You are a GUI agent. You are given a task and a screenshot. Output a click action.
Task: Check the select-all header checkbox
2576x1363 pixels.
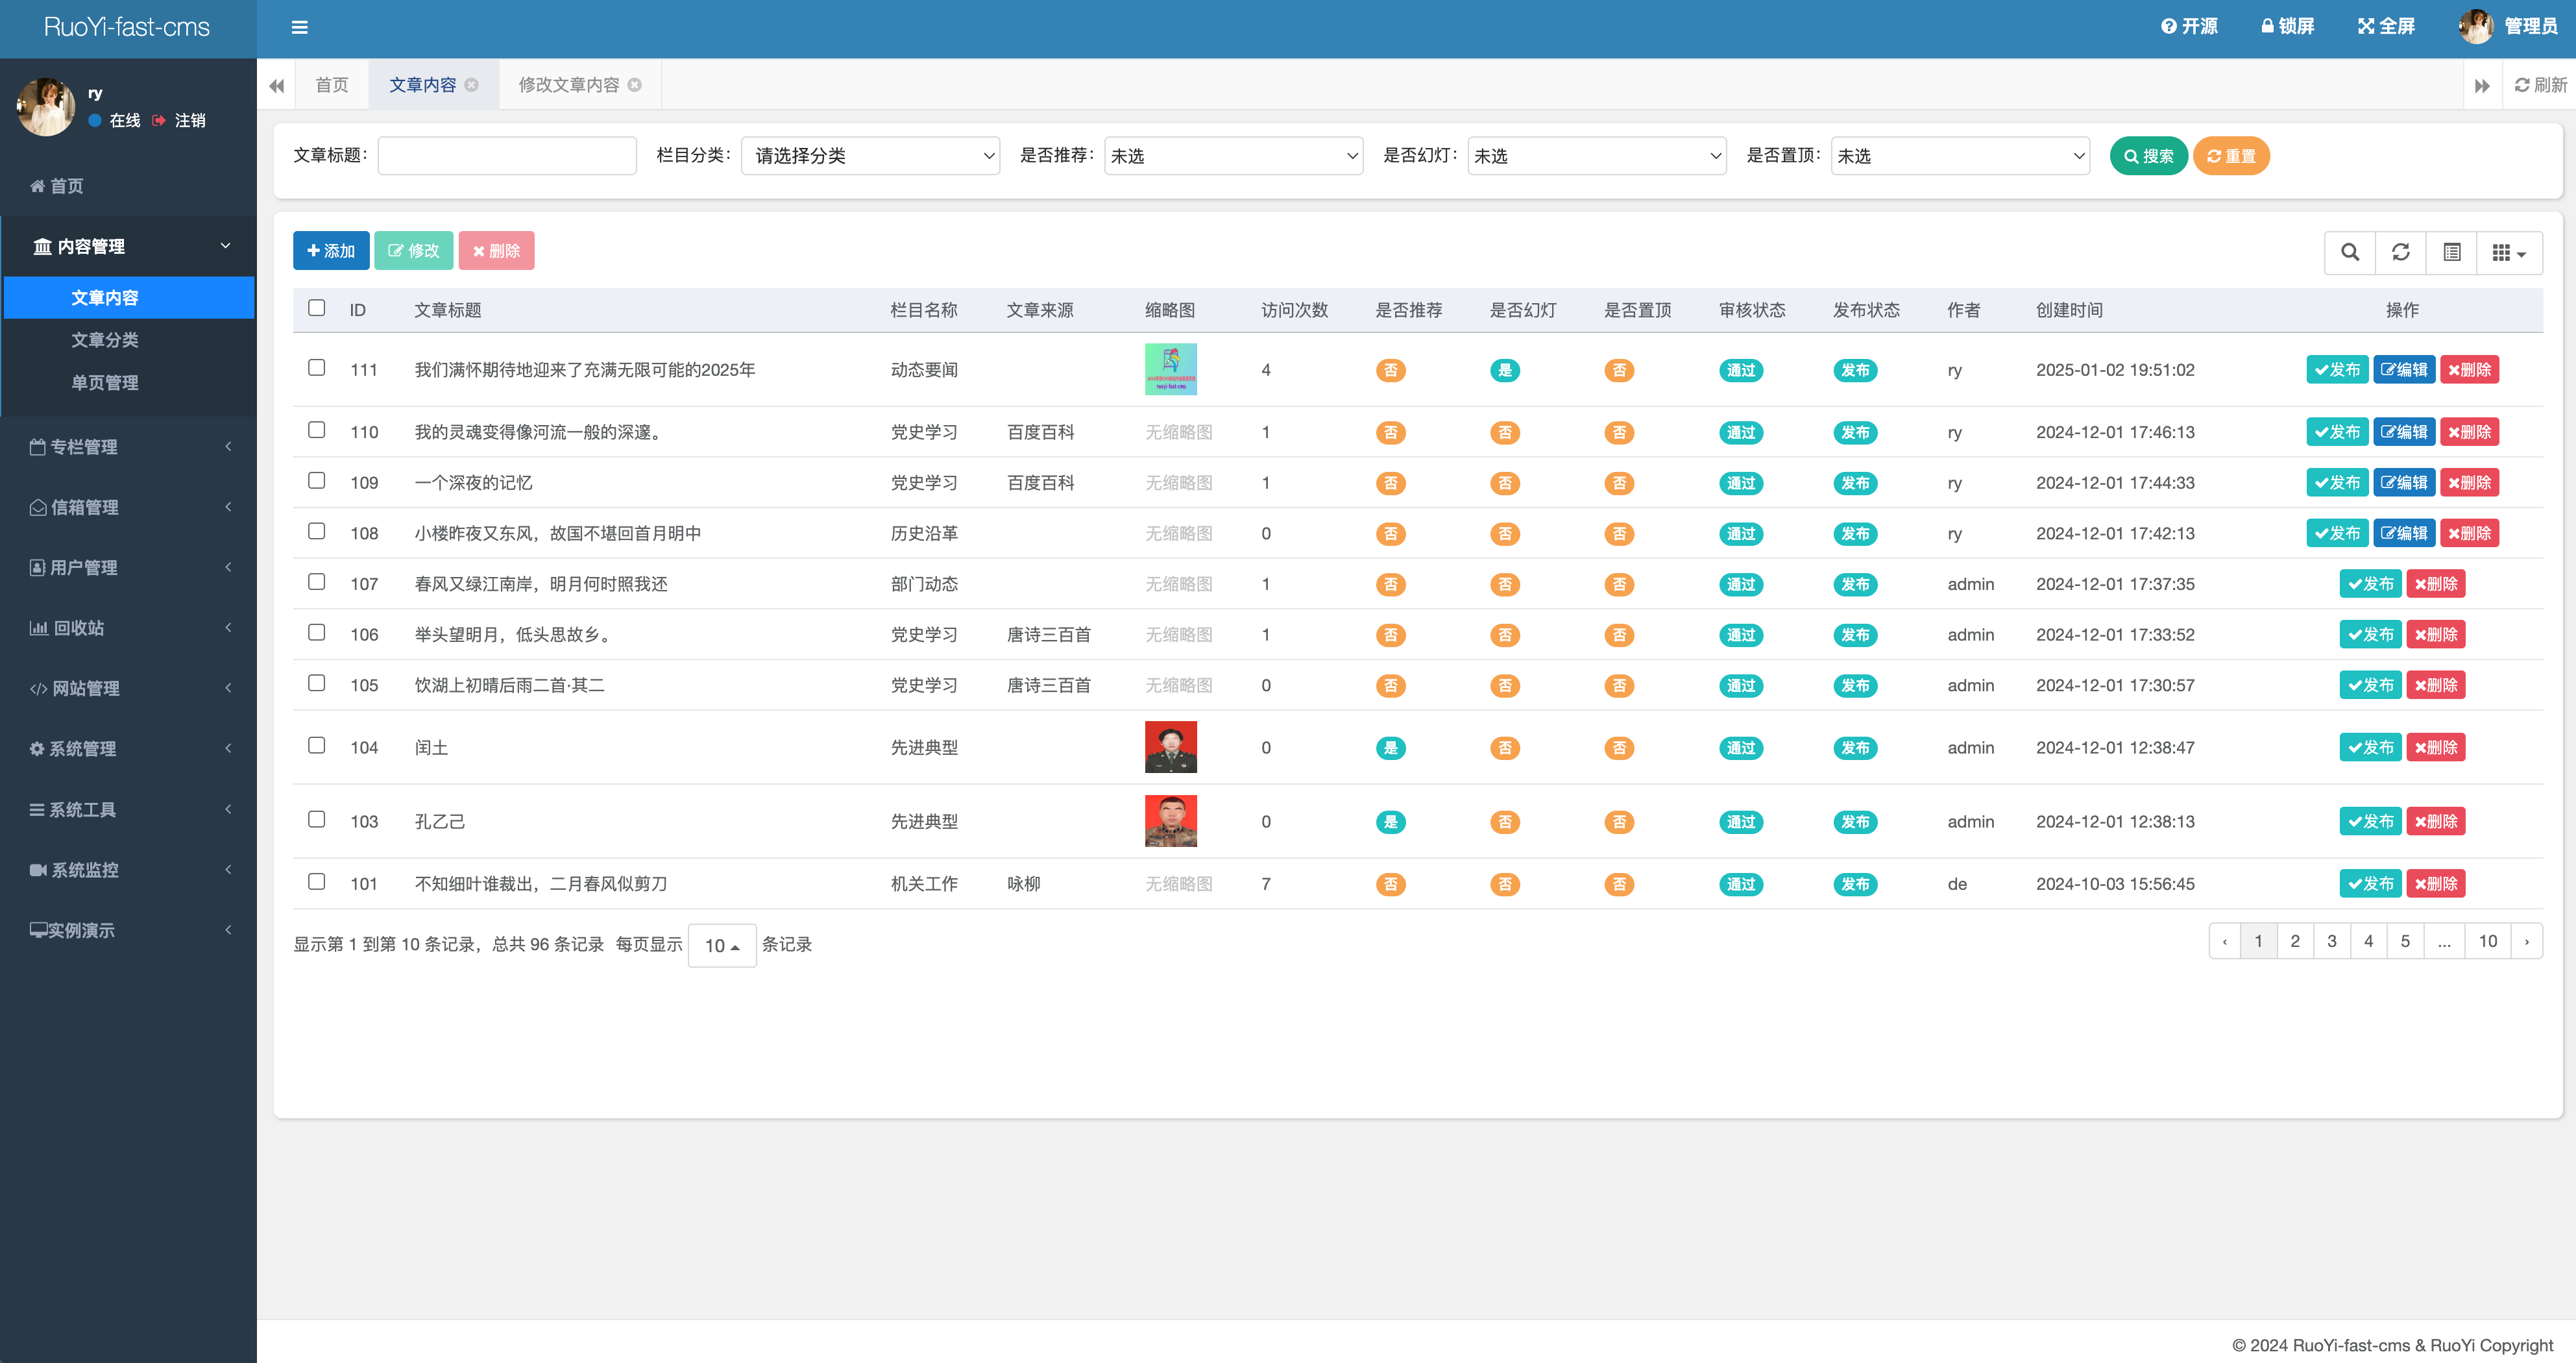(316, 308)
